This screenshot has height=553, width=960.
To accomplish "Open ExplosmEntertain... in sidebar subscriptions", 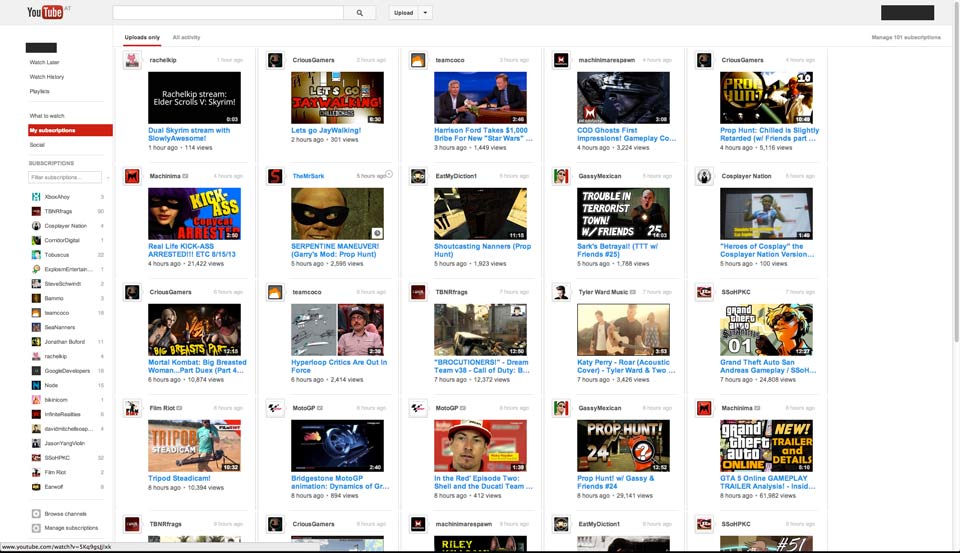I will pos(68,269).
